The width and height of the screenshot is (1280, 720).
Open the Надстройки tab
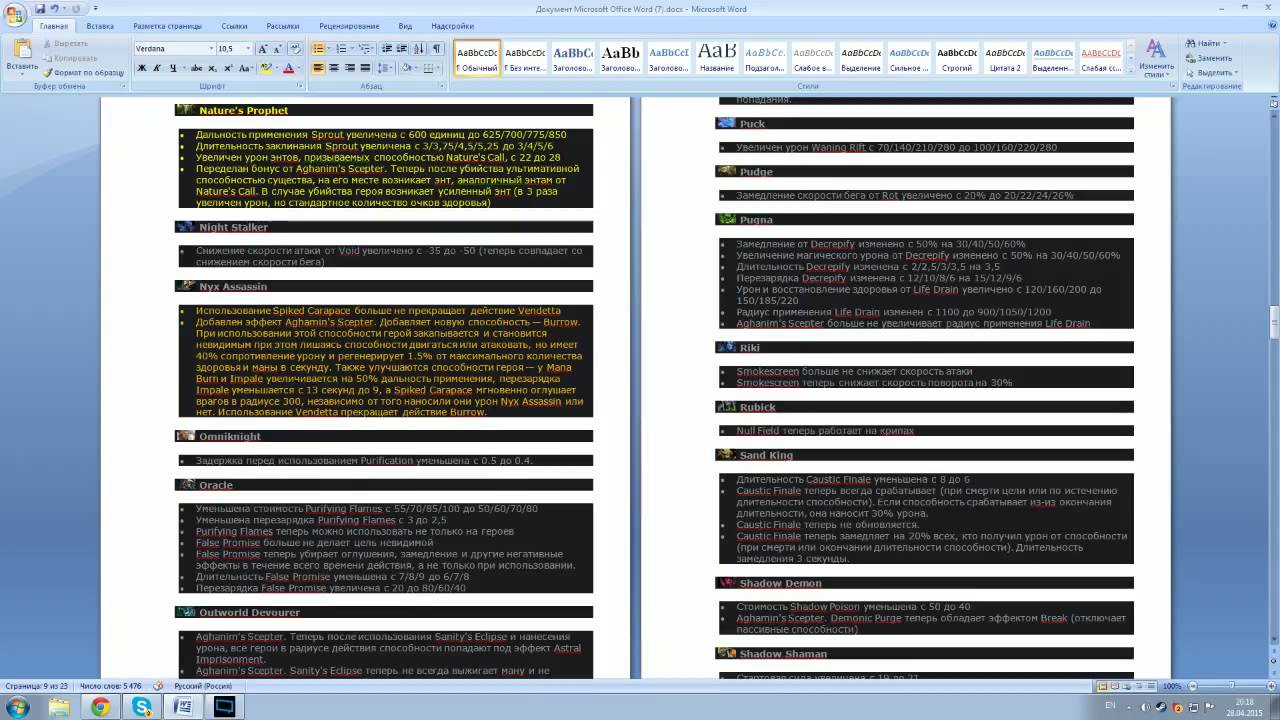452,26
